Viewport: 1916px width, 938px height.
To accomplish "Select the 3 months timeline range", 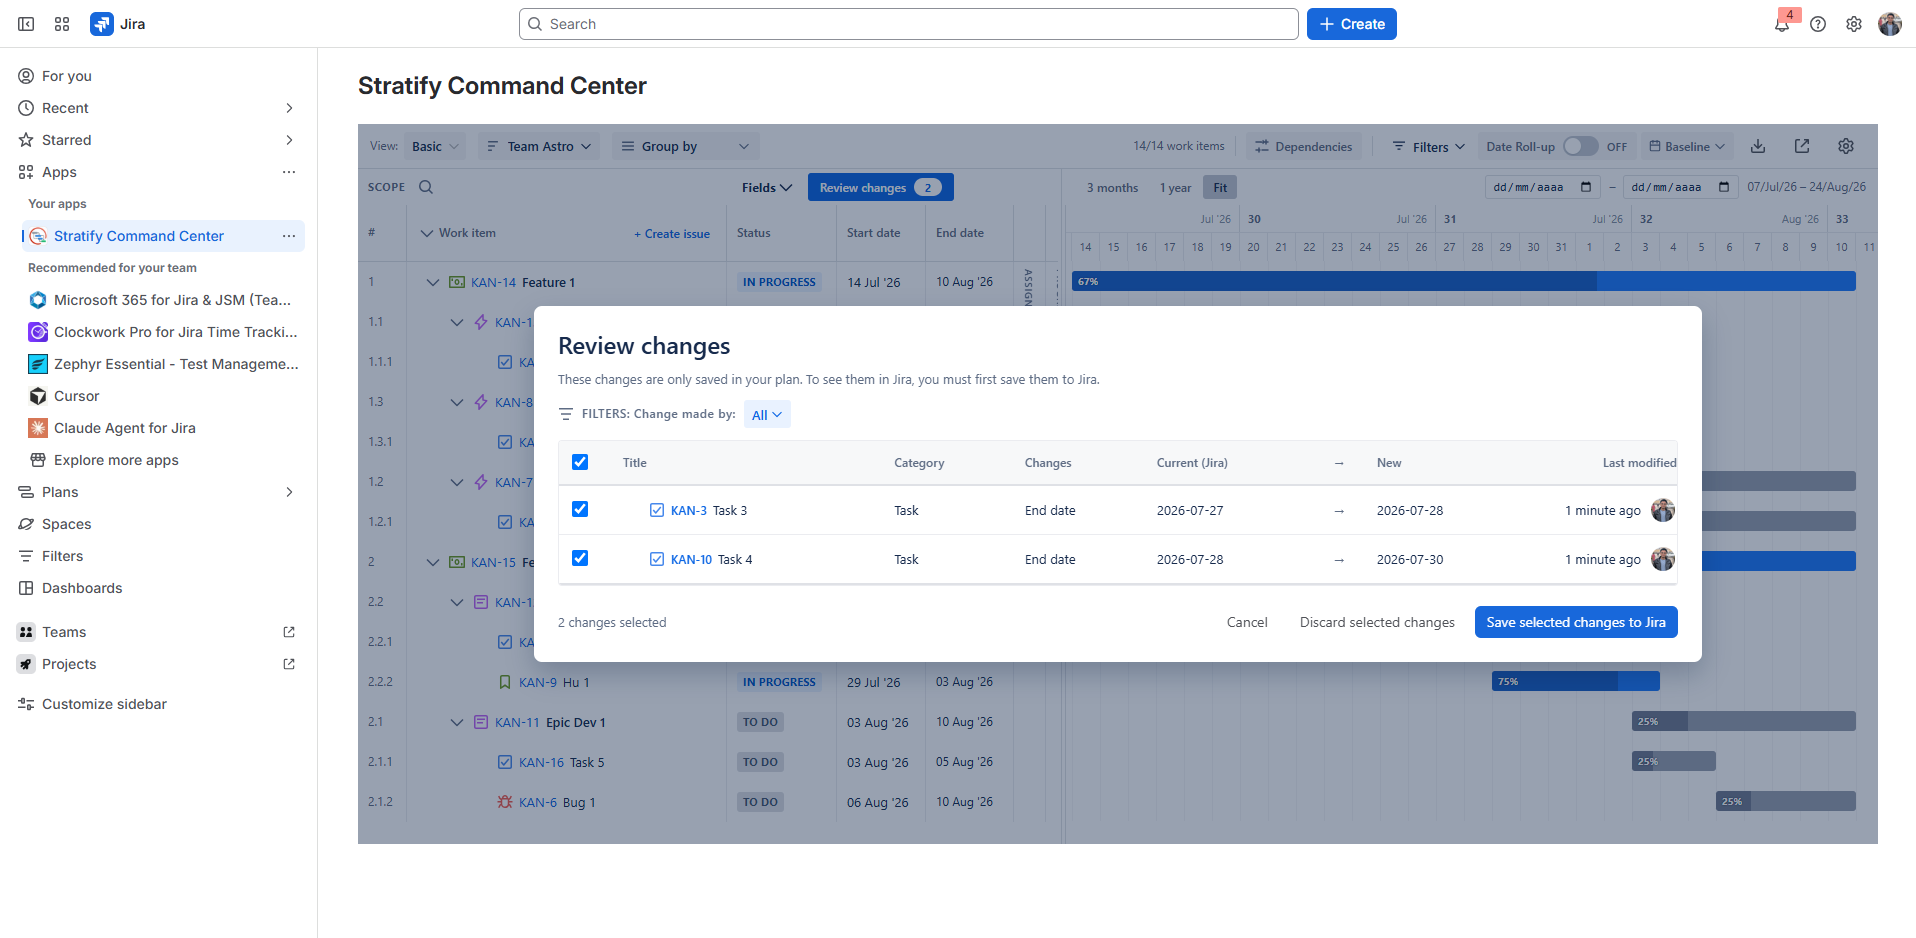I will pos(1112,187).
